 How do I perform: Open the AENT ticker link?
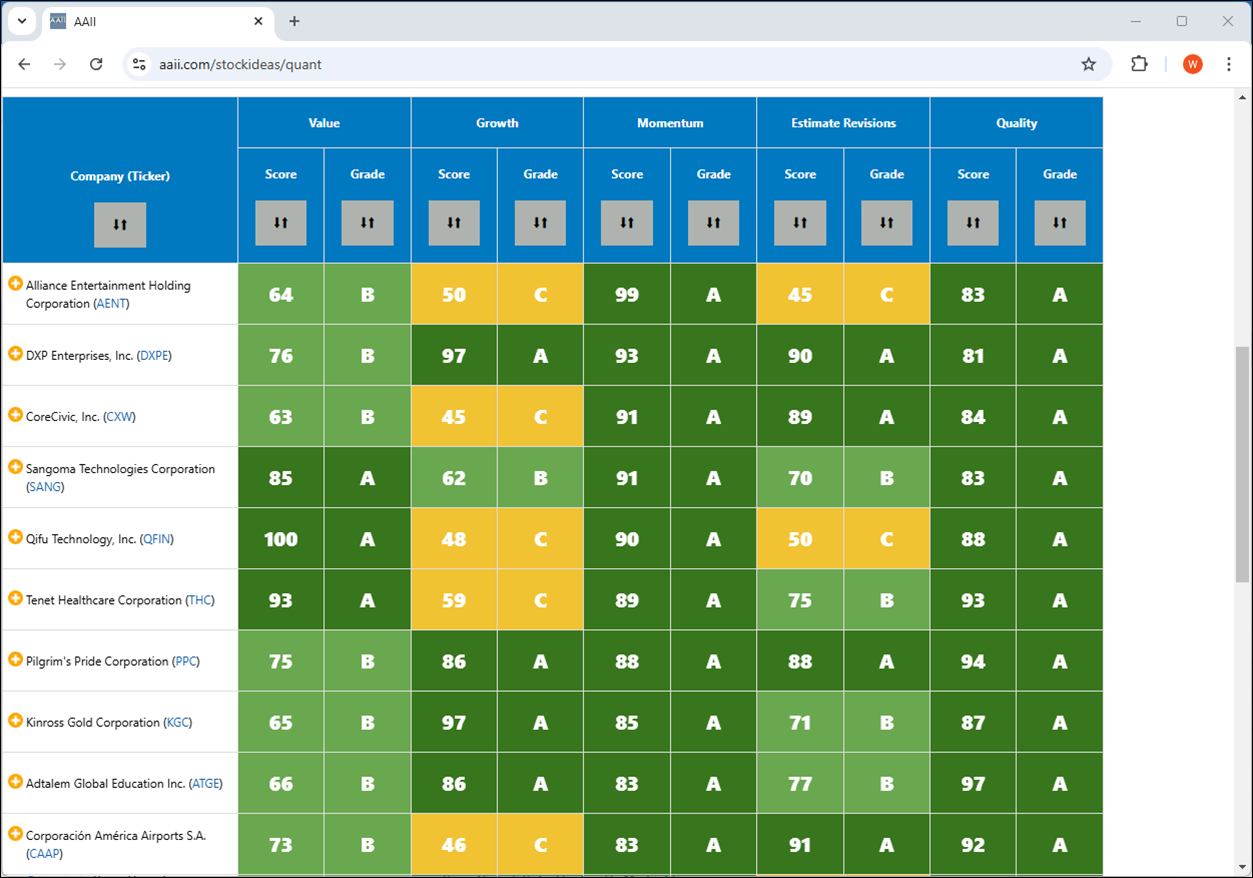point(111,304)
